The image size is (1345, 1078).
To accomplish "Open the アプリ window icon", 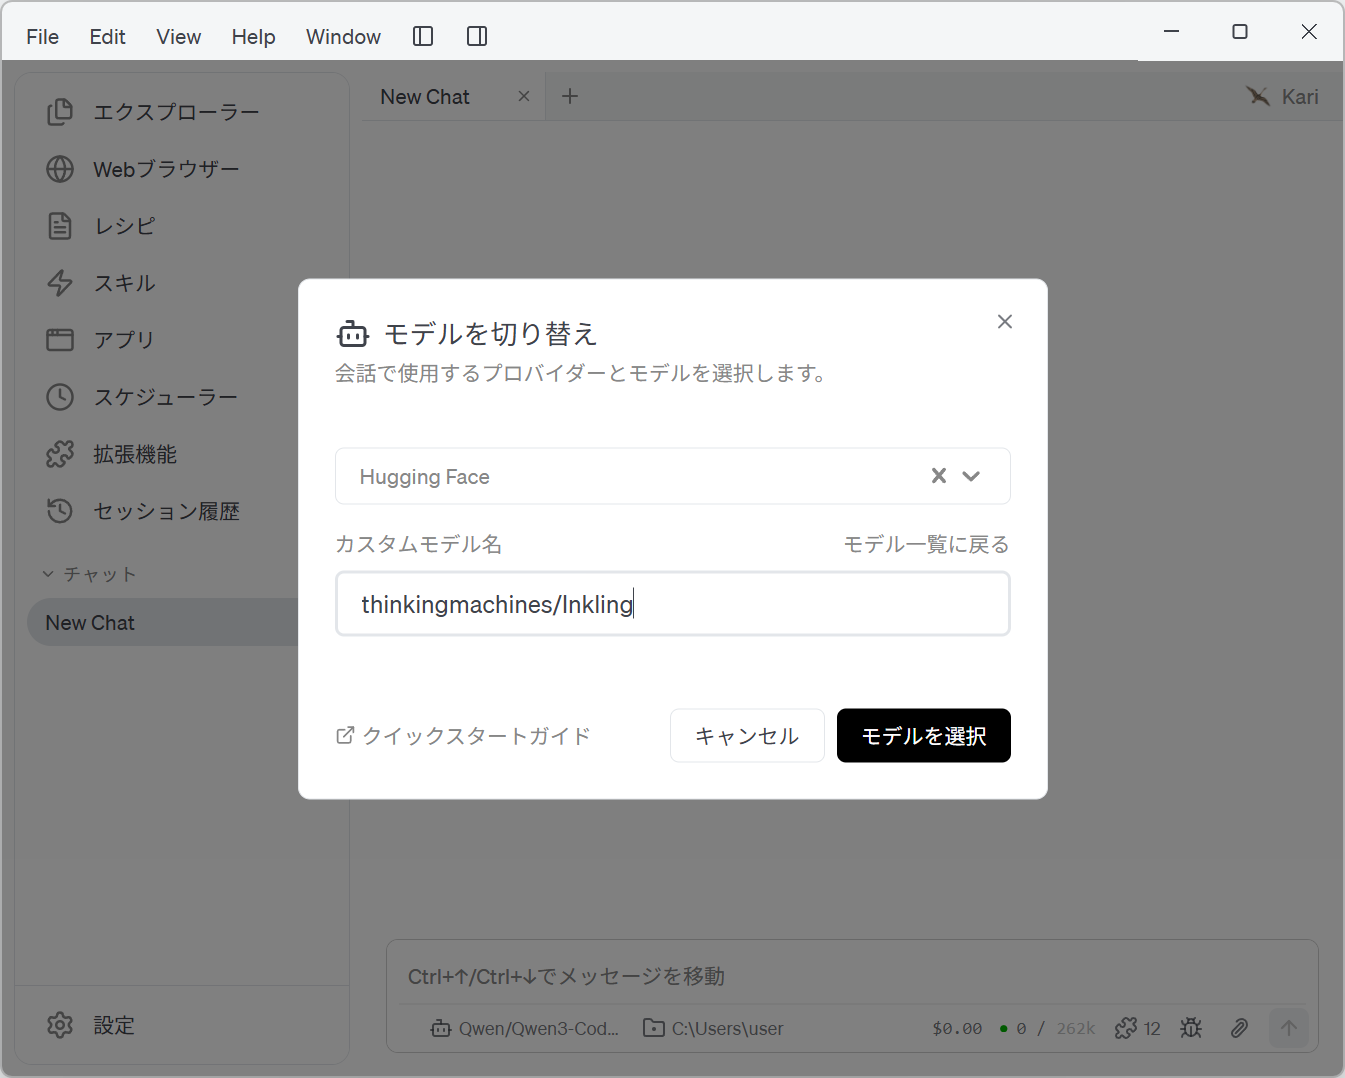I will click(60, 340).
